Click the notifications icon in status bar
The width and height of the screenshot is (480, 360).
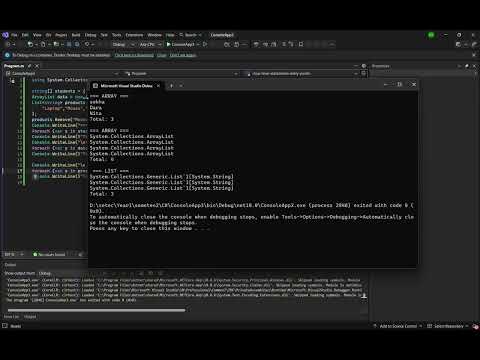[475, 326]
